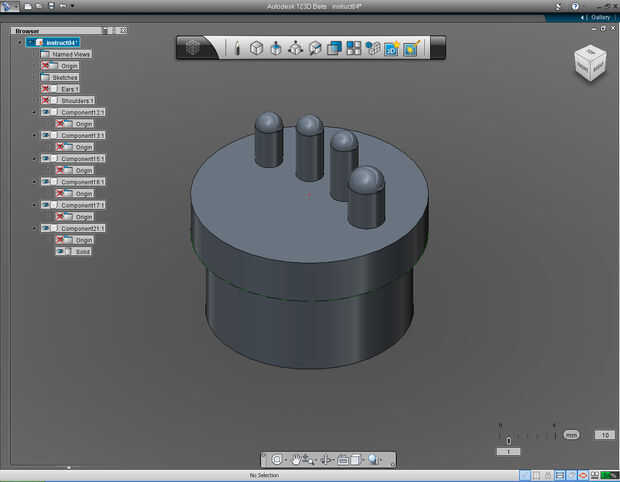Open the Modify move-triad tool
Screen dimensions: 620x482
[295, 48]
